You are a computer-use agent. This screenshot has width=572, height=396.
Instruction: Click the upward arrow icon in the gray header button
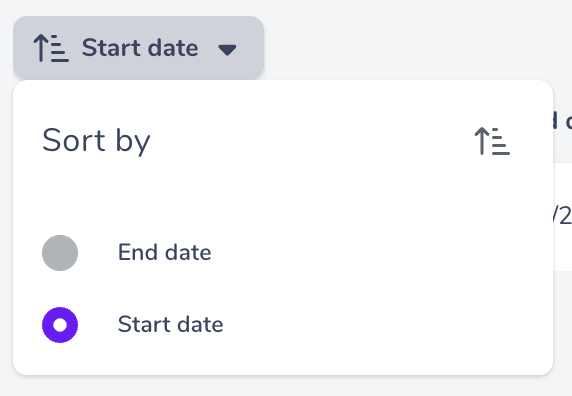pyautogui.click(x=51, y=48)
